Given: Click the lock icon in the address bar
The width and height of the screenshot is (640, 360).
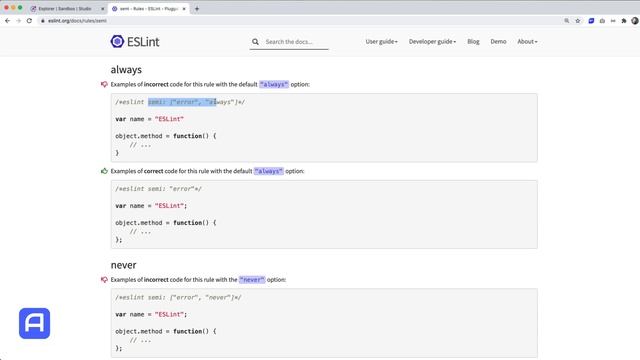Looking at the screenshot, I should [x=43, y=20].
